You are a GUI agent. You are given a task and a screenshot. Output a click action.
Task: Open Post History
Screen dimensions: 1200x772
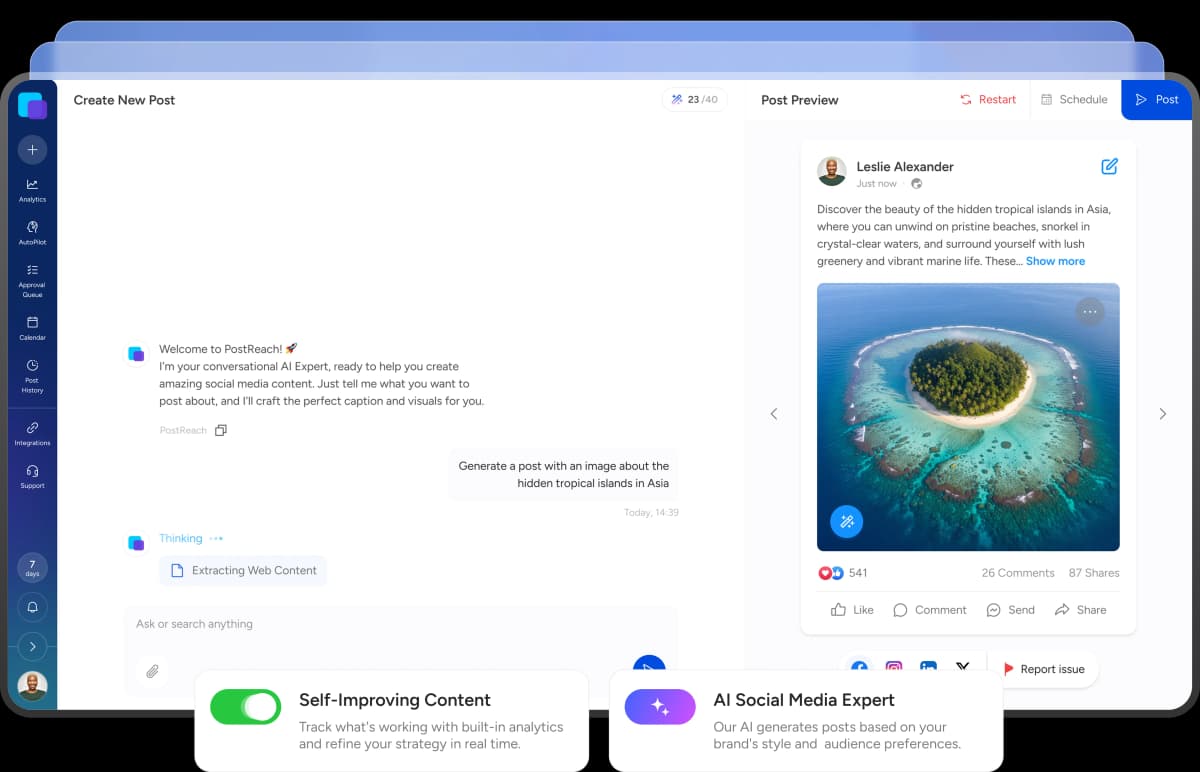32,375
